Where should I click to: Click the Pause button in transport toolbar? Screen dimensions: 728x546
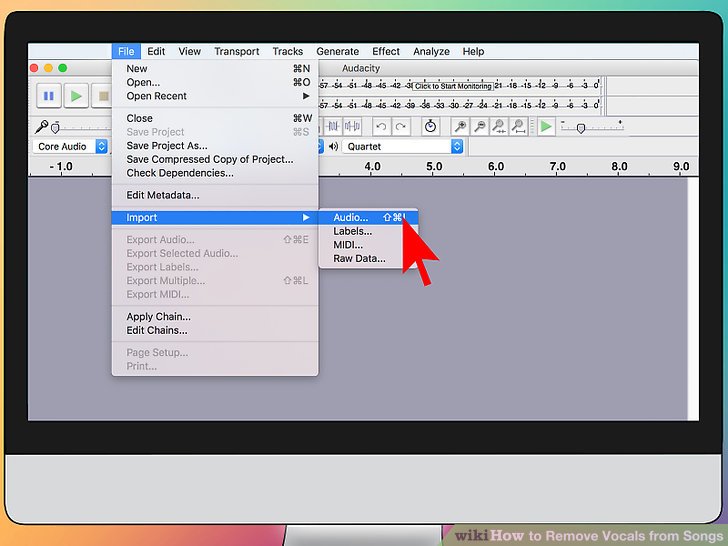(48, 96)
